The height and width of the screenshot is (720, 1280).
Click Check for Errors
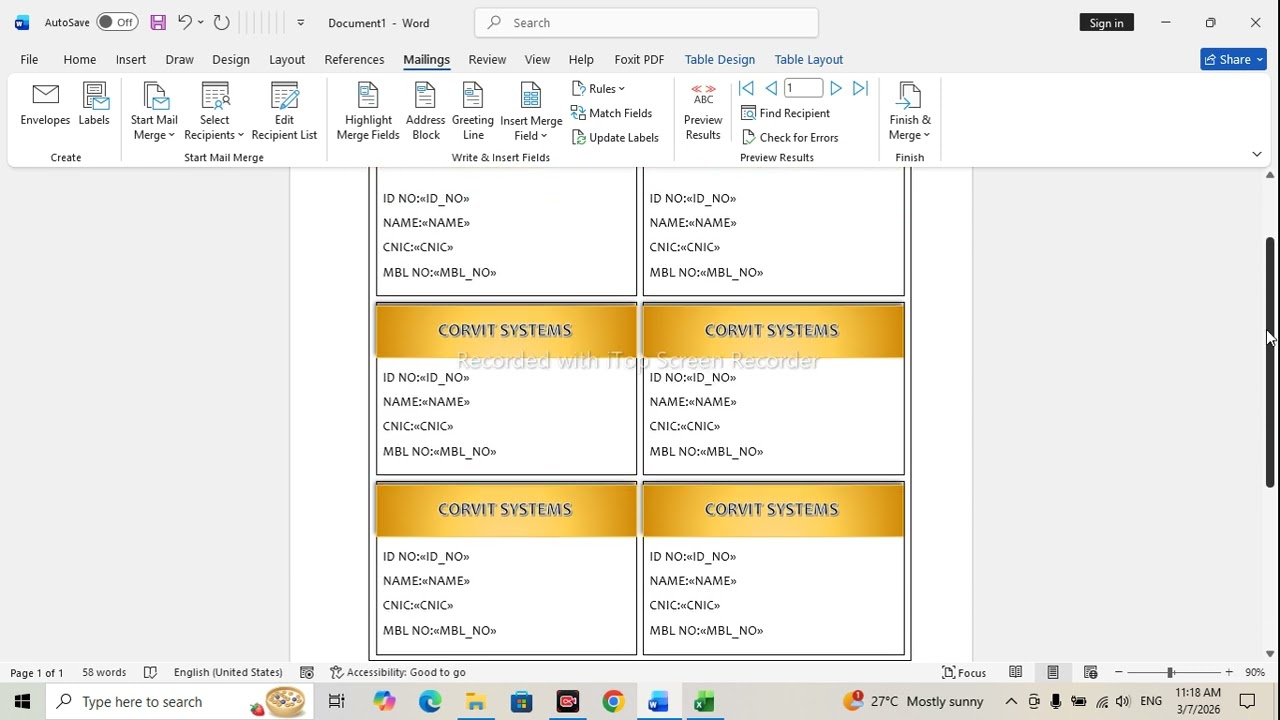790,137
